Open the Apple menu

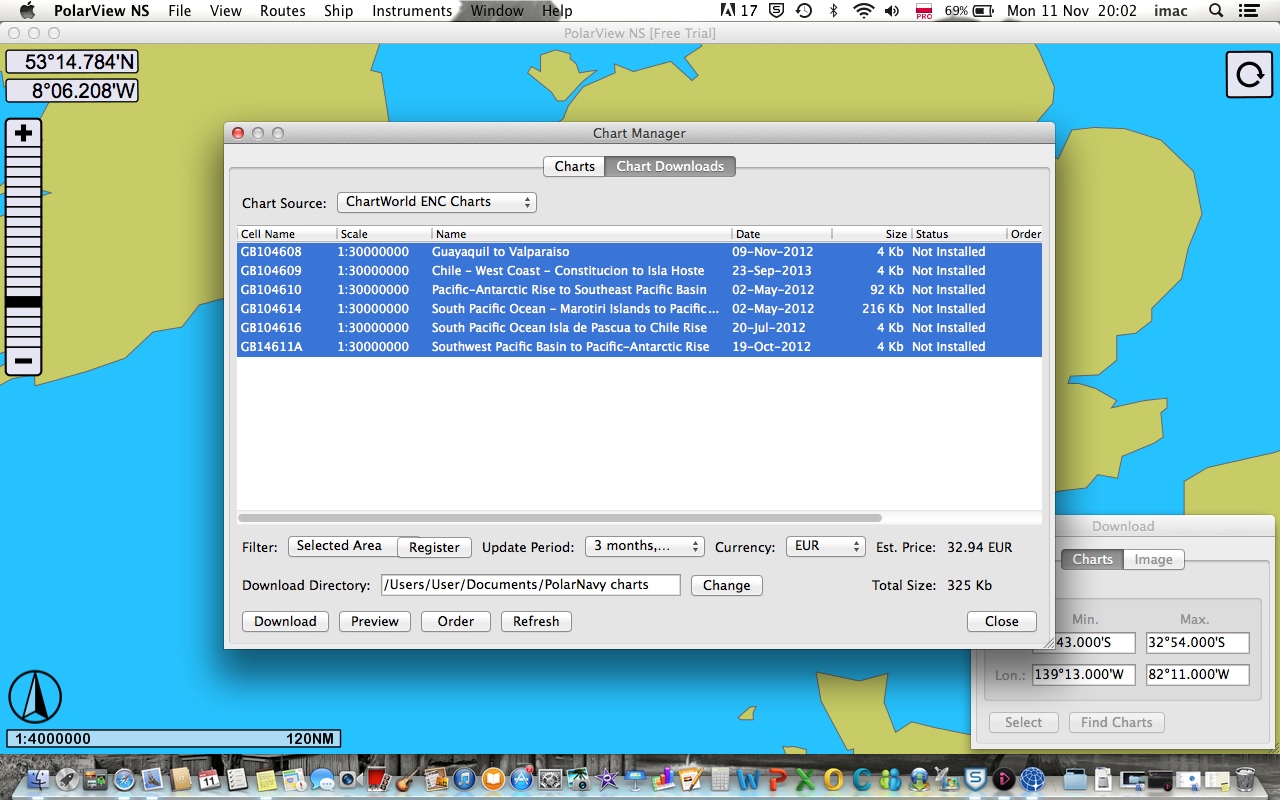pos(27,11)
